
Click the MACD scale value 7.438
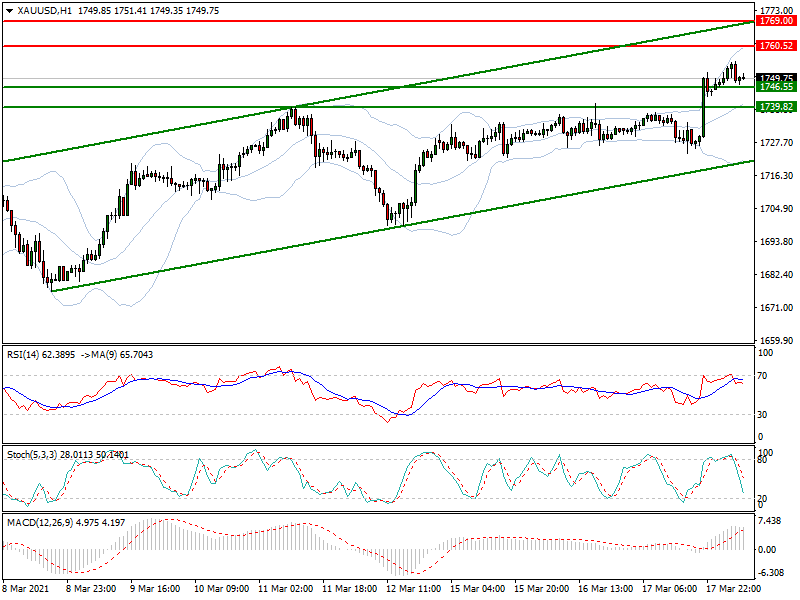click(x=770, y=521)
